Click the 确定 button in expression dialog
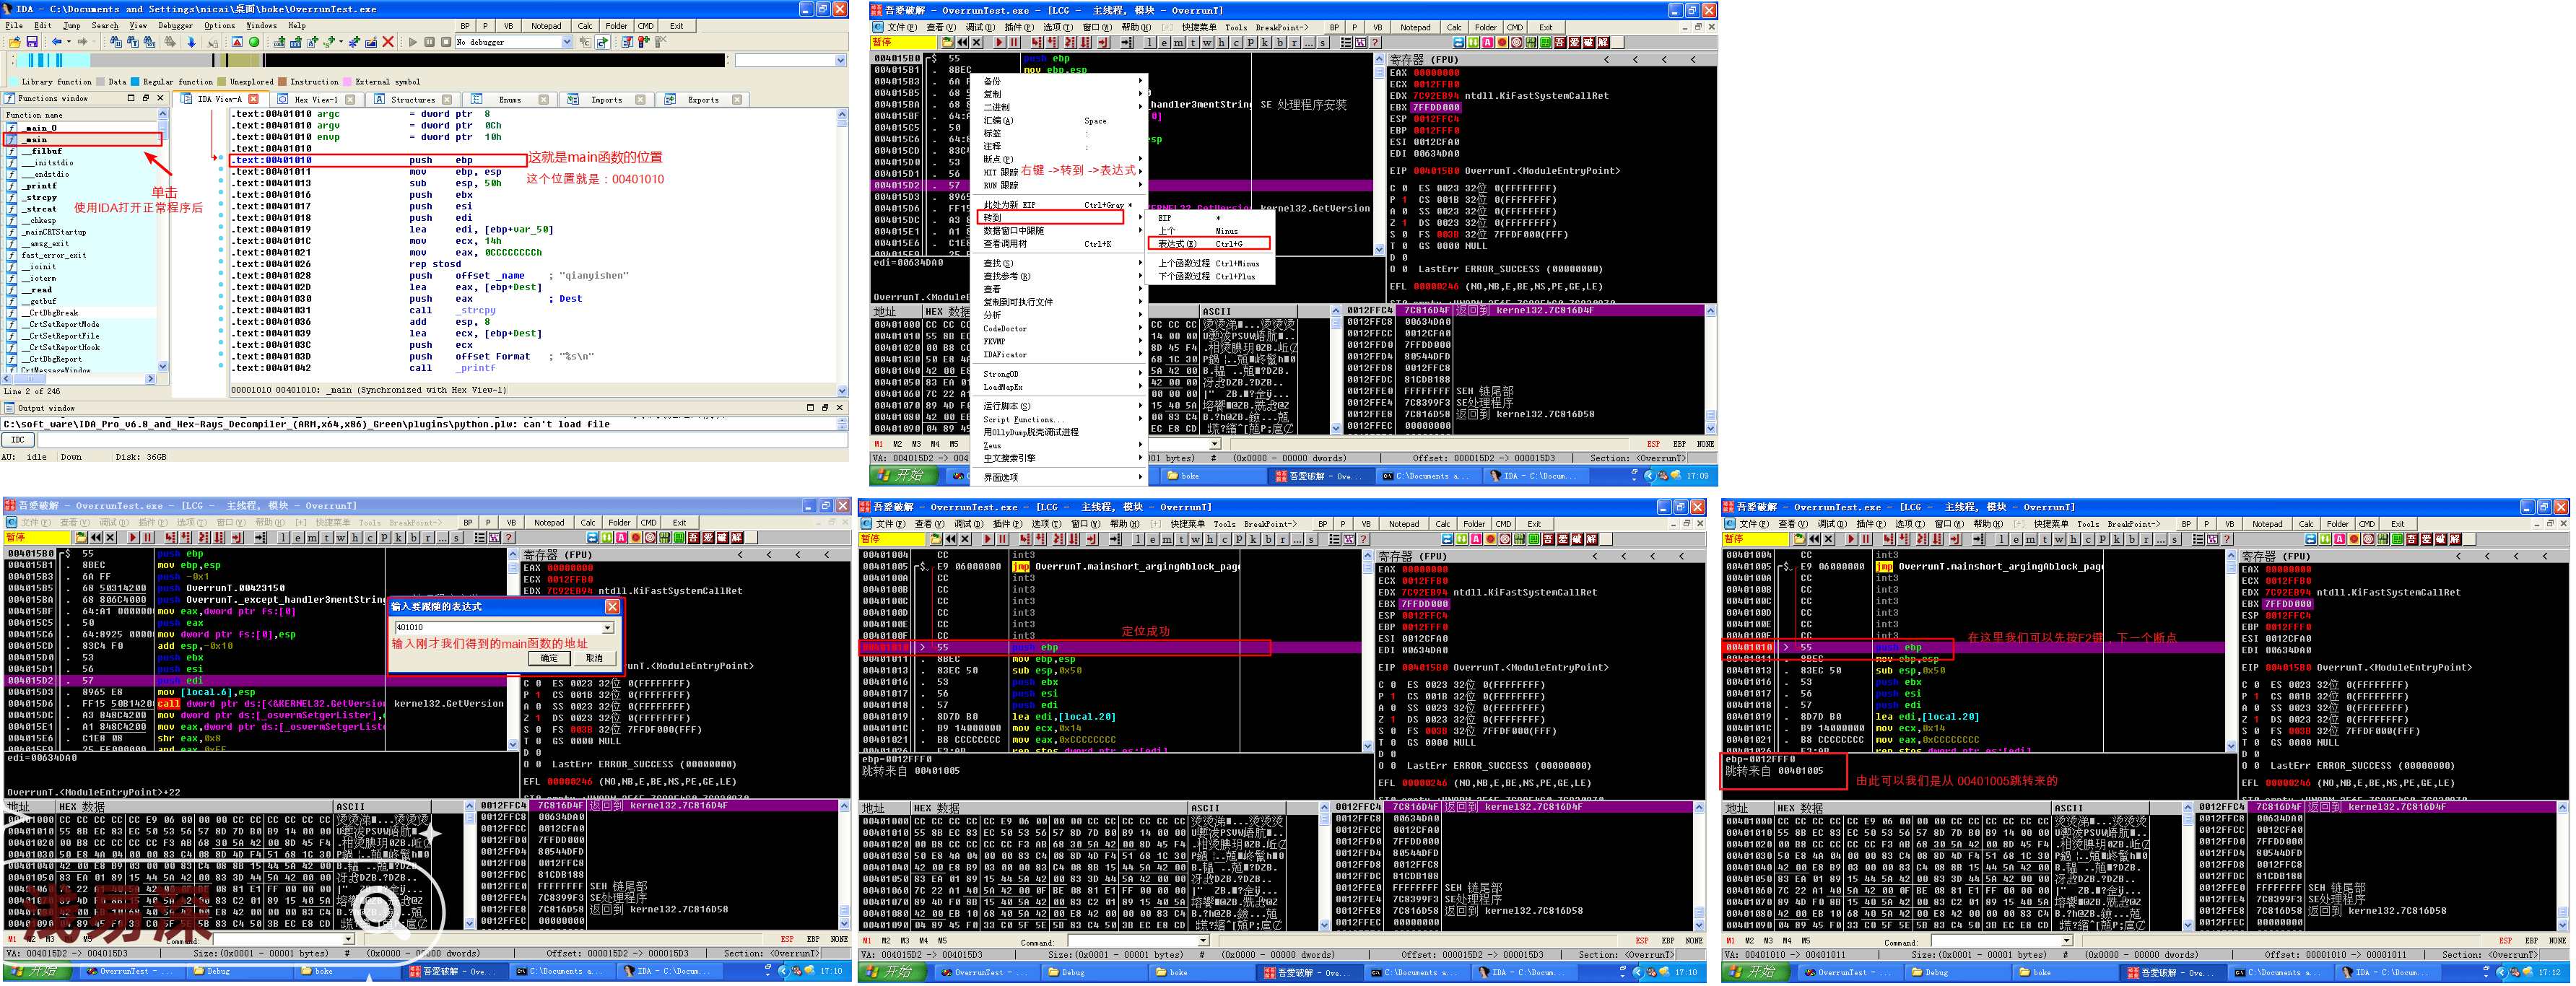This screenshot has width=2576, height=986. [x=549, y=658]
